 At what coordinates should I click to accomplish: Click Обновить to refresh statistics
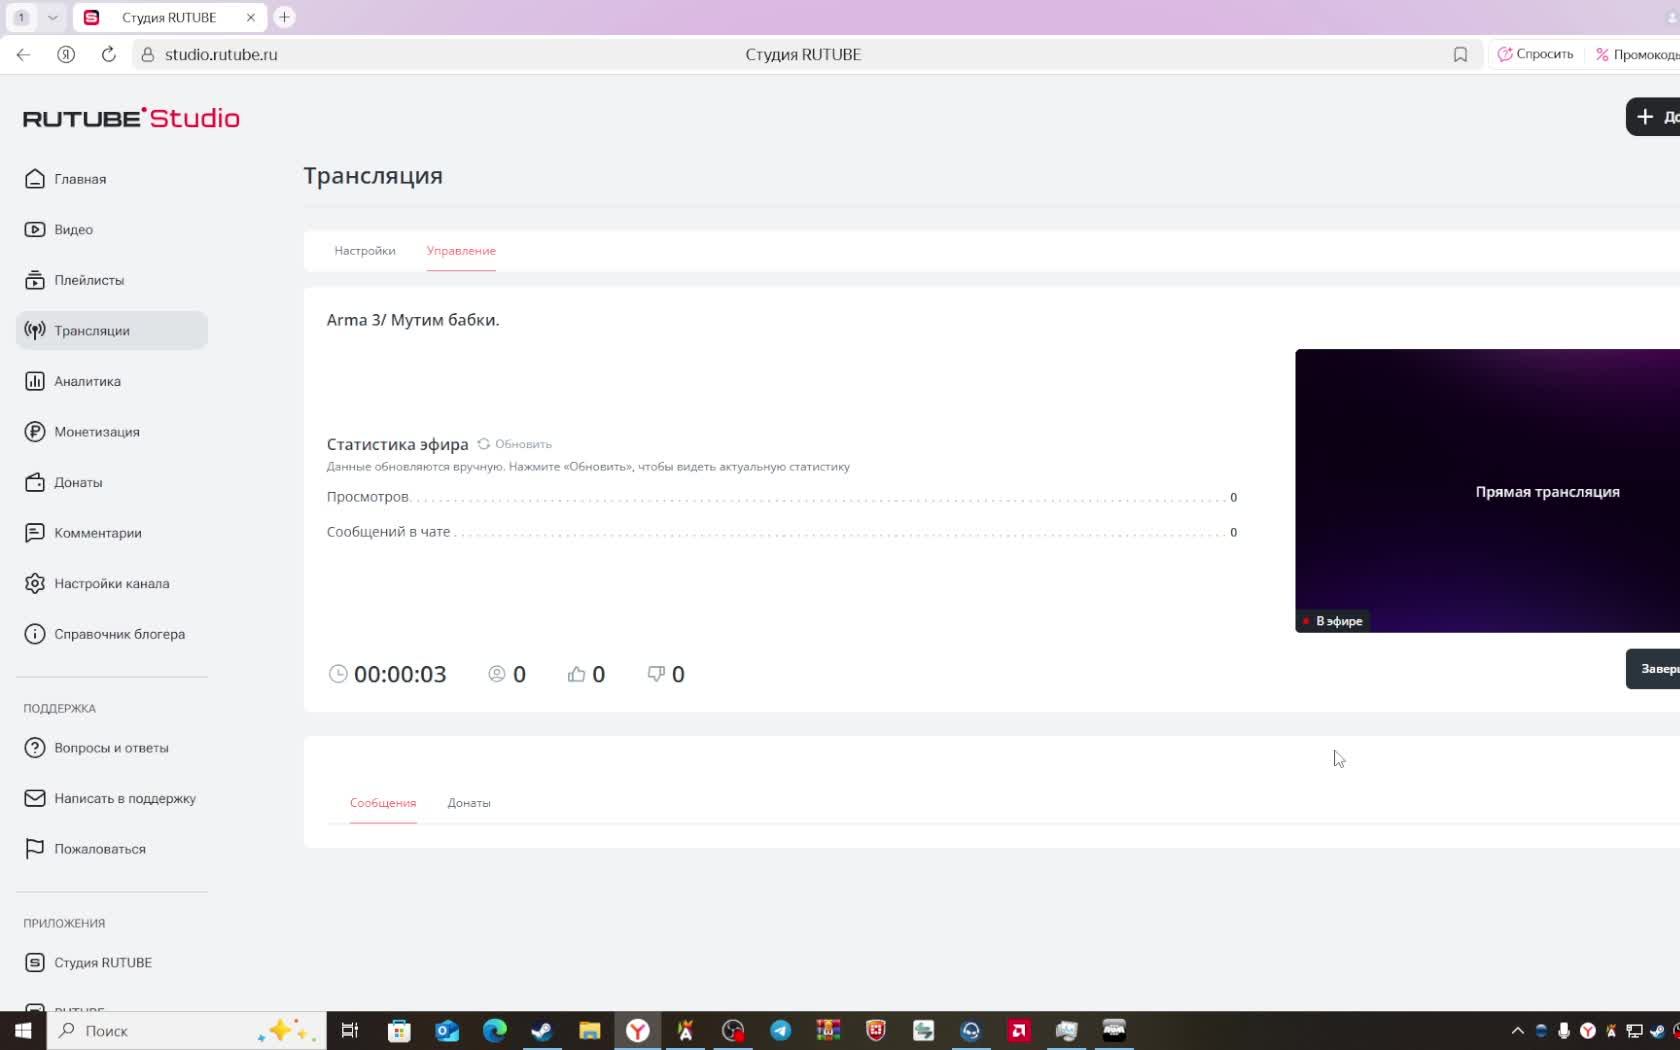point(523,444)
